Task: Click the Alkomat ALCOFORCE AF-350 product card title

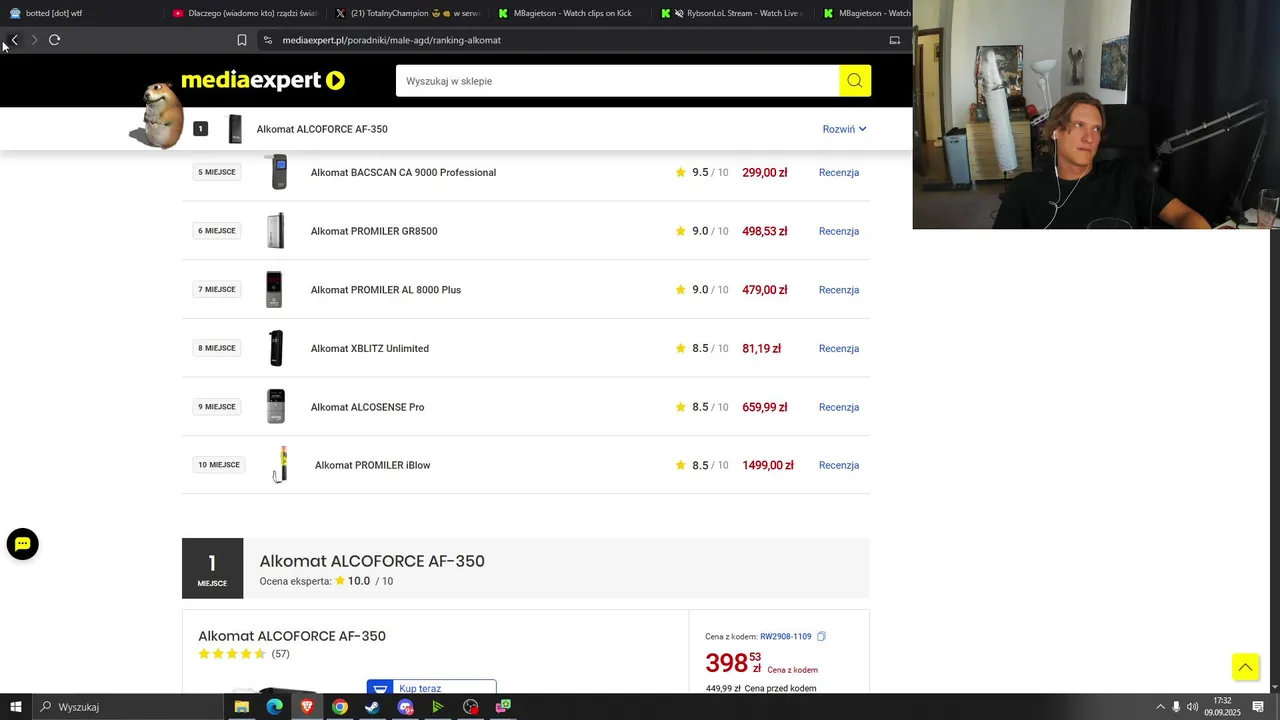Action: click(x=292, y=636)
